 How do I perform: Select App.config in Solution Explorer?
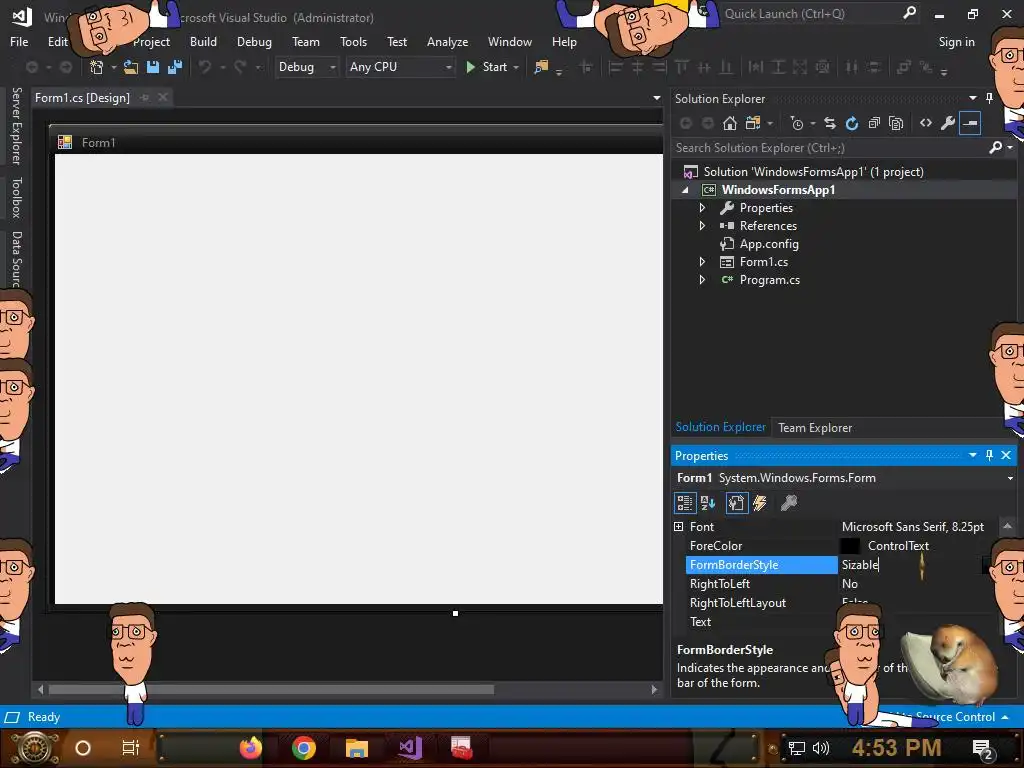coord(769,244)
